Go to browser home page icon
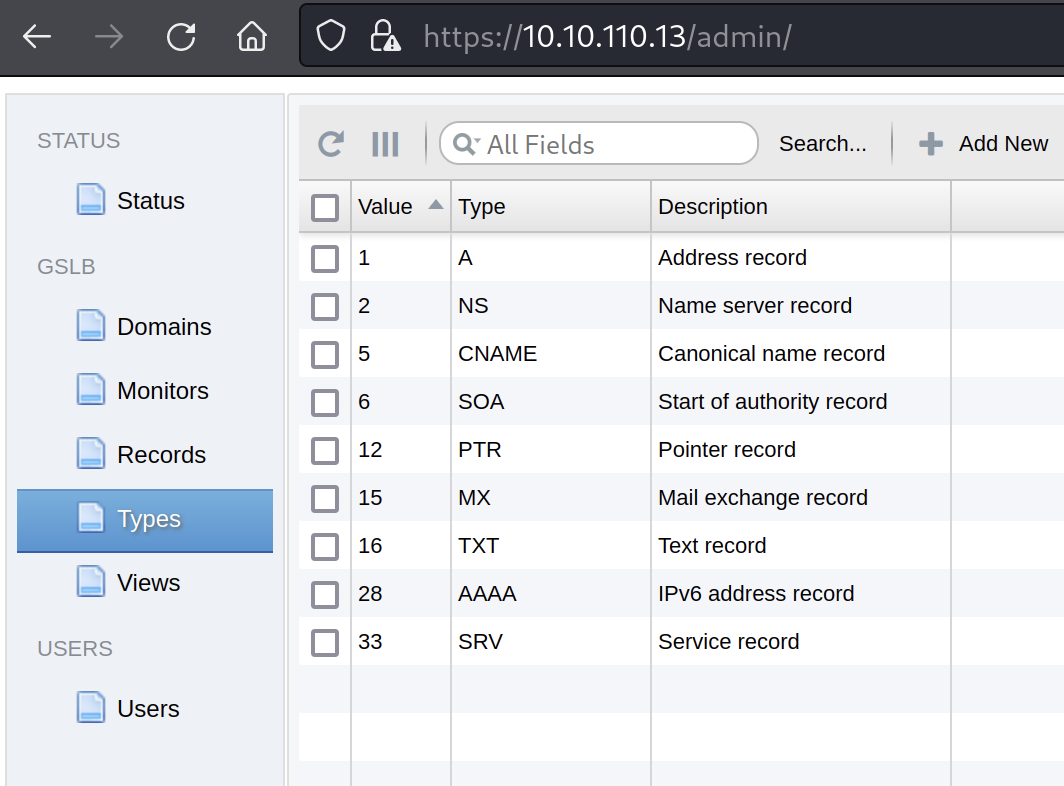The image size is (1064, 786). (x=252, y=37)
